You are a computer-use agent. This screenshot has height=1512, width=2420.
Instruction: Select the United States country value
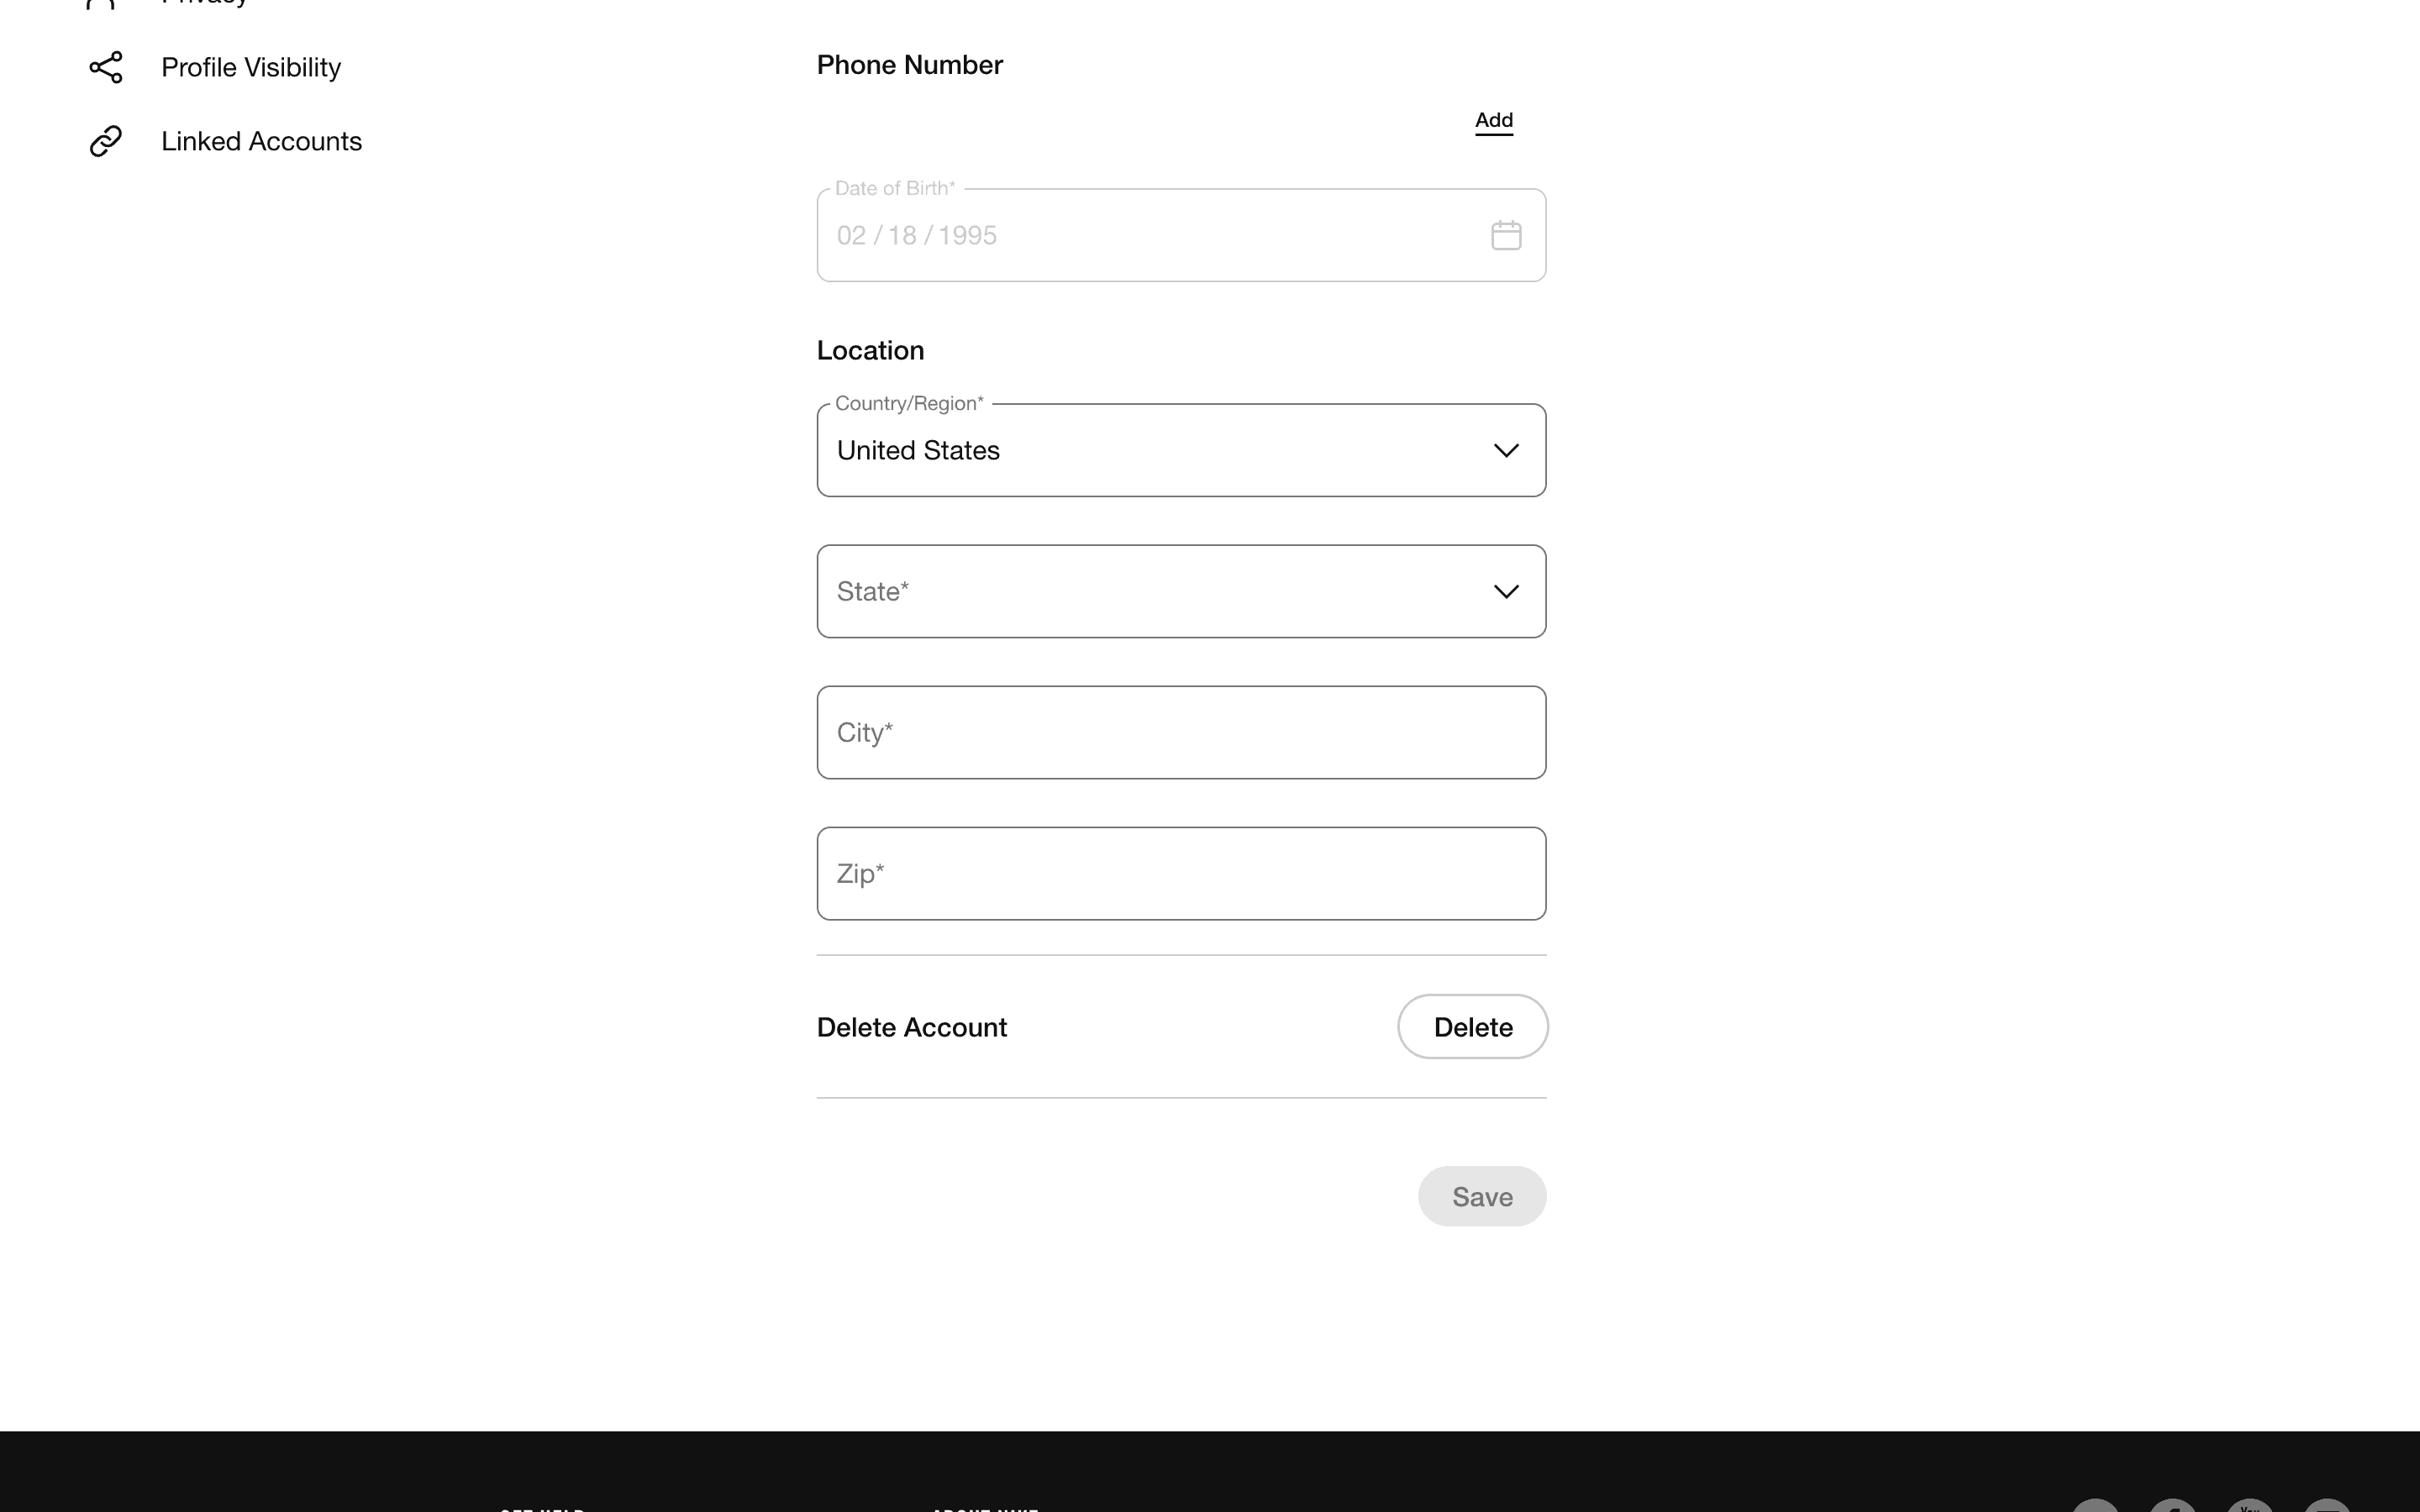[x=918, y=450]
